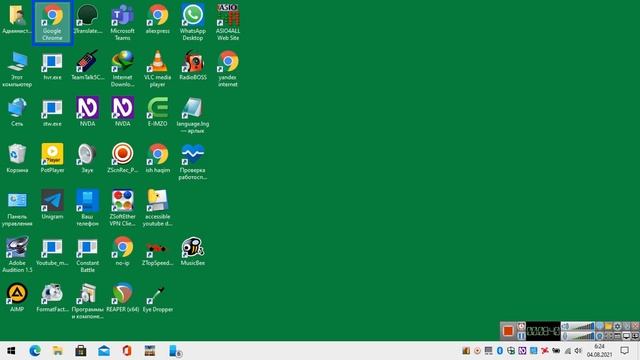
Task: Select the ish haqim Chrome shortcut
Action: [x=158, y=158]
